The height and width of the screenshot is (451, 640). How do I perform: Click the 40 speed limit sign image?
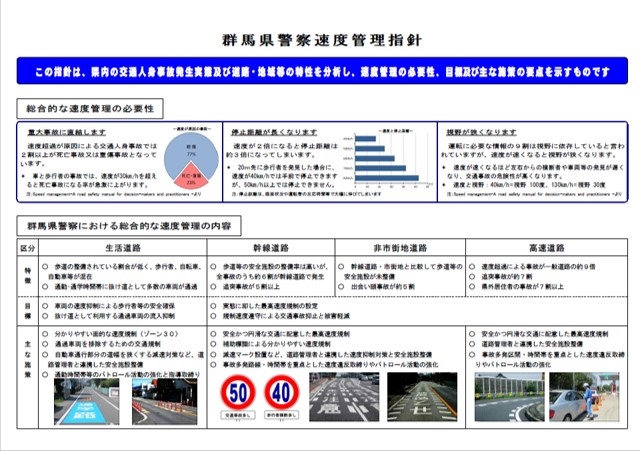(x=282, y=393)
